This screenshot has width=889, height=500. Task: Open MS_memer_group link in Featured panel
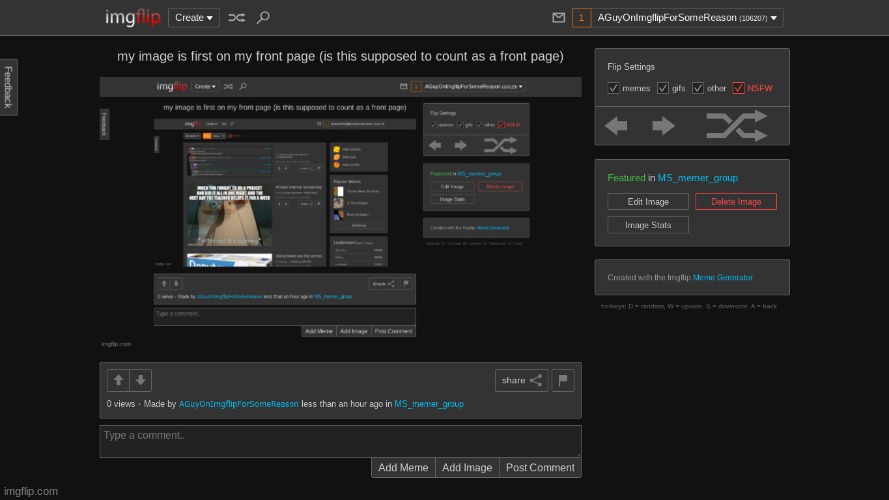pos(697,178)
